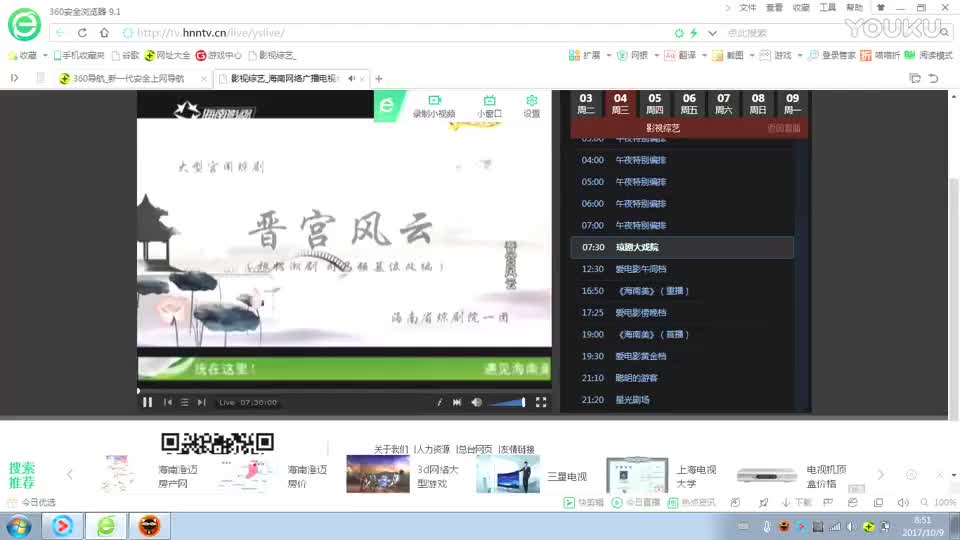Switch to the 360导航 tab

[x=132, y=78]
